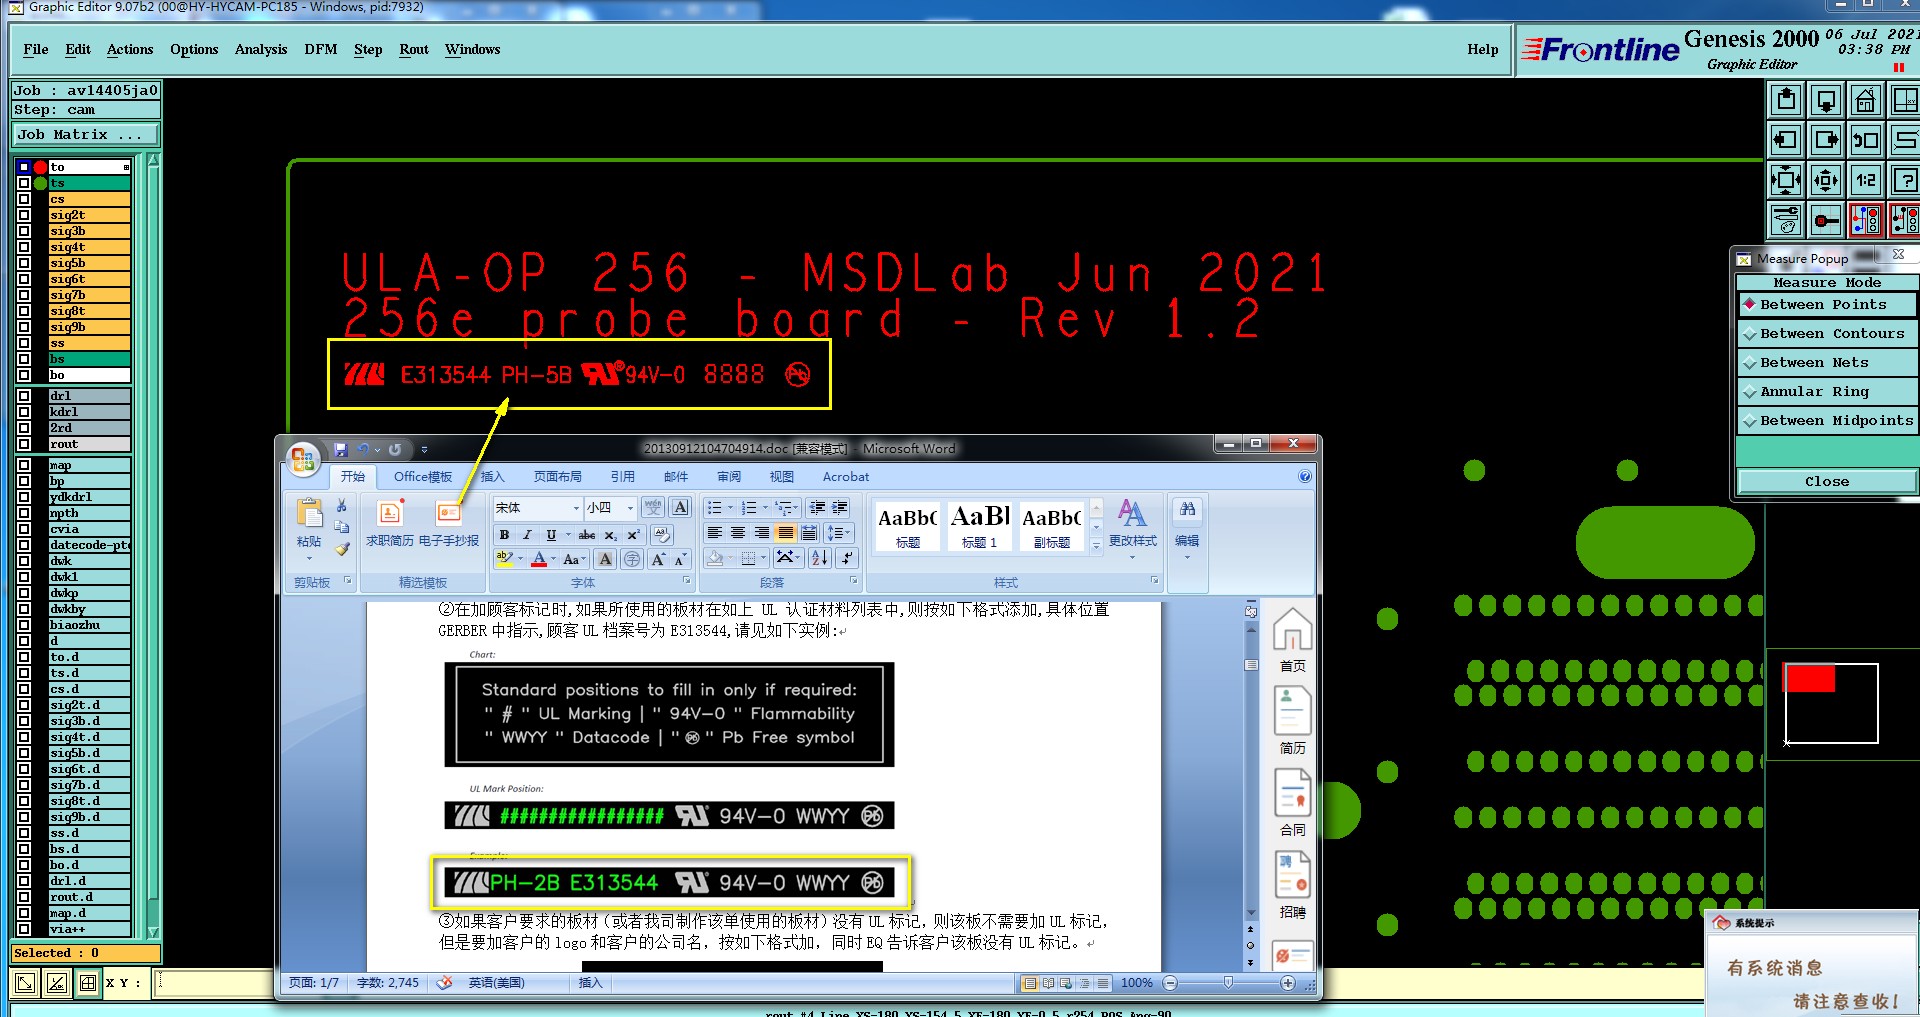
Task: Click the 求职简历 template icon
Action: coord(390,524)
